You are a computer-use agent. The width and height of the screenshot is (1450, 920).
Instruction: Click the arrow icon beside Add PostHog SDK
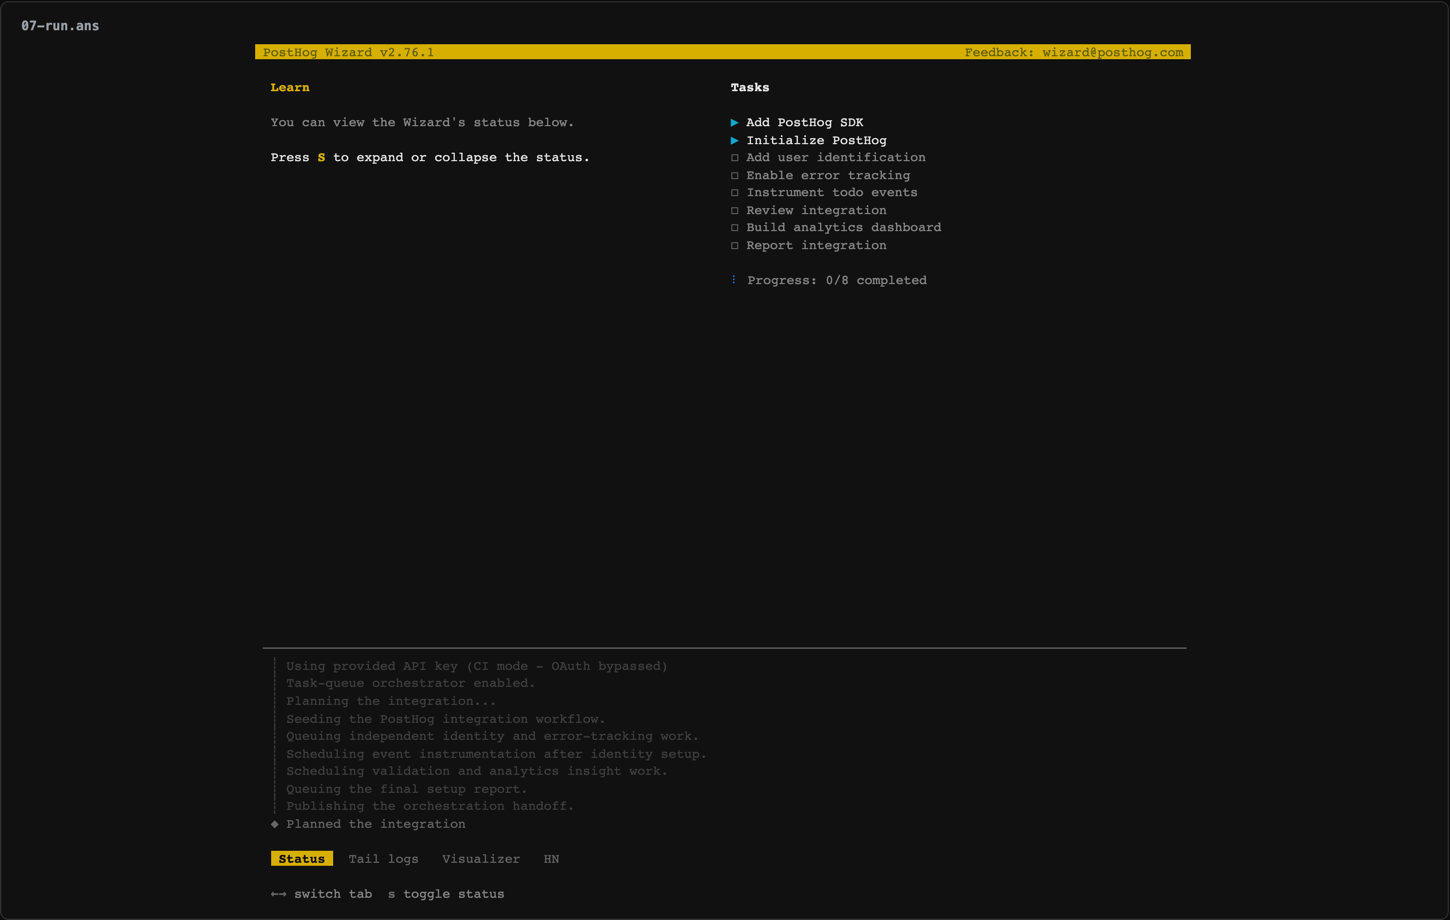(x=734, y=123)
